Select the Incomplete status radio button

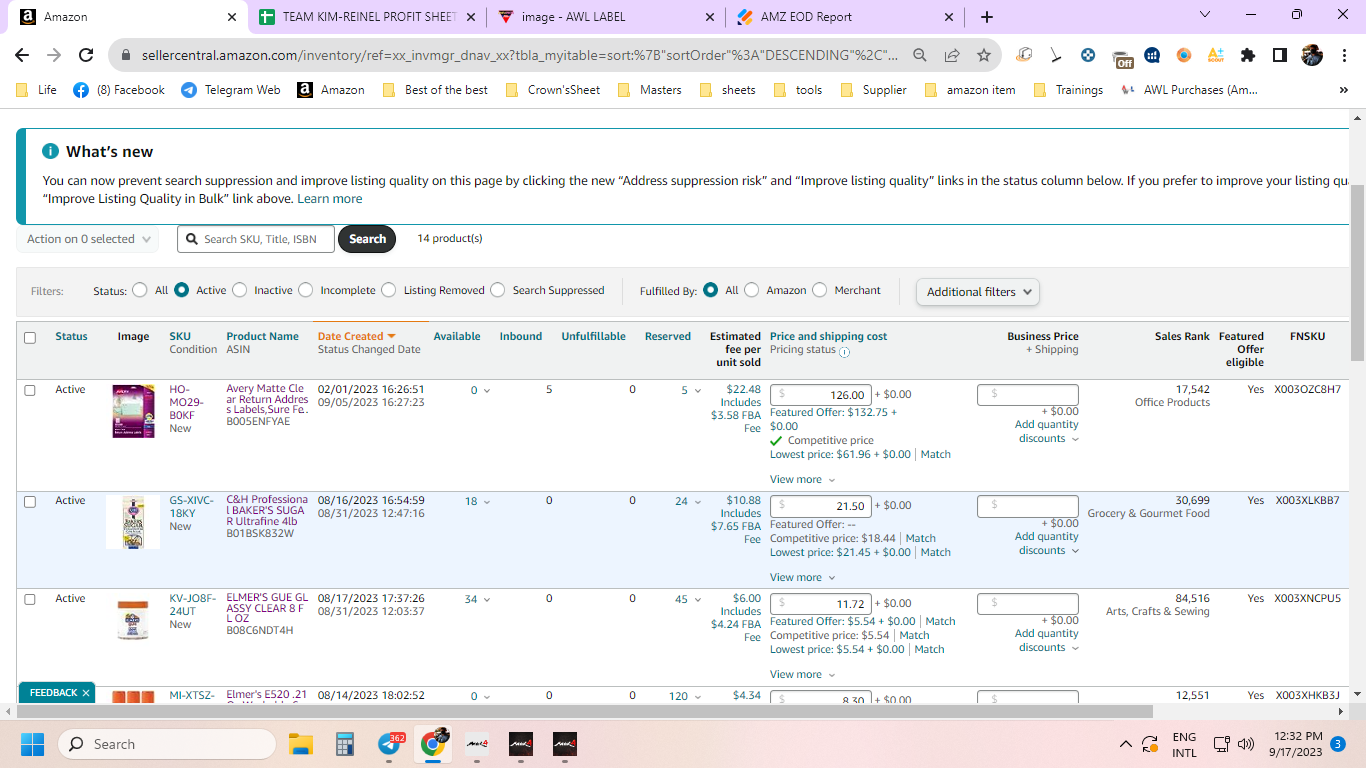point(305,290)
